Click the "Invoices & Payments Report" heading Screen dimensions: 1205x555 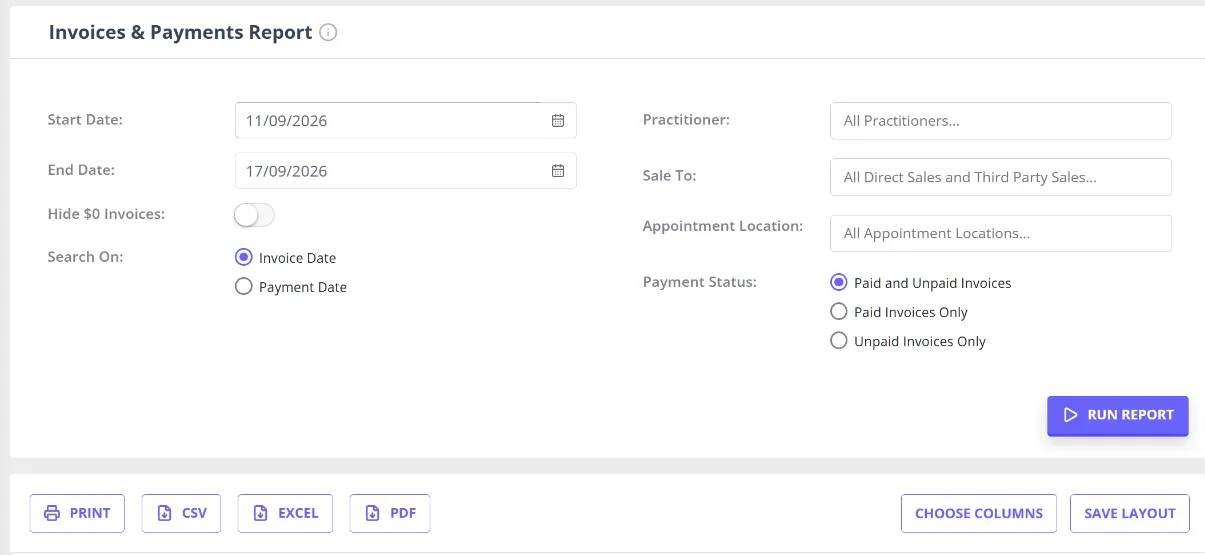click(181, 32)
